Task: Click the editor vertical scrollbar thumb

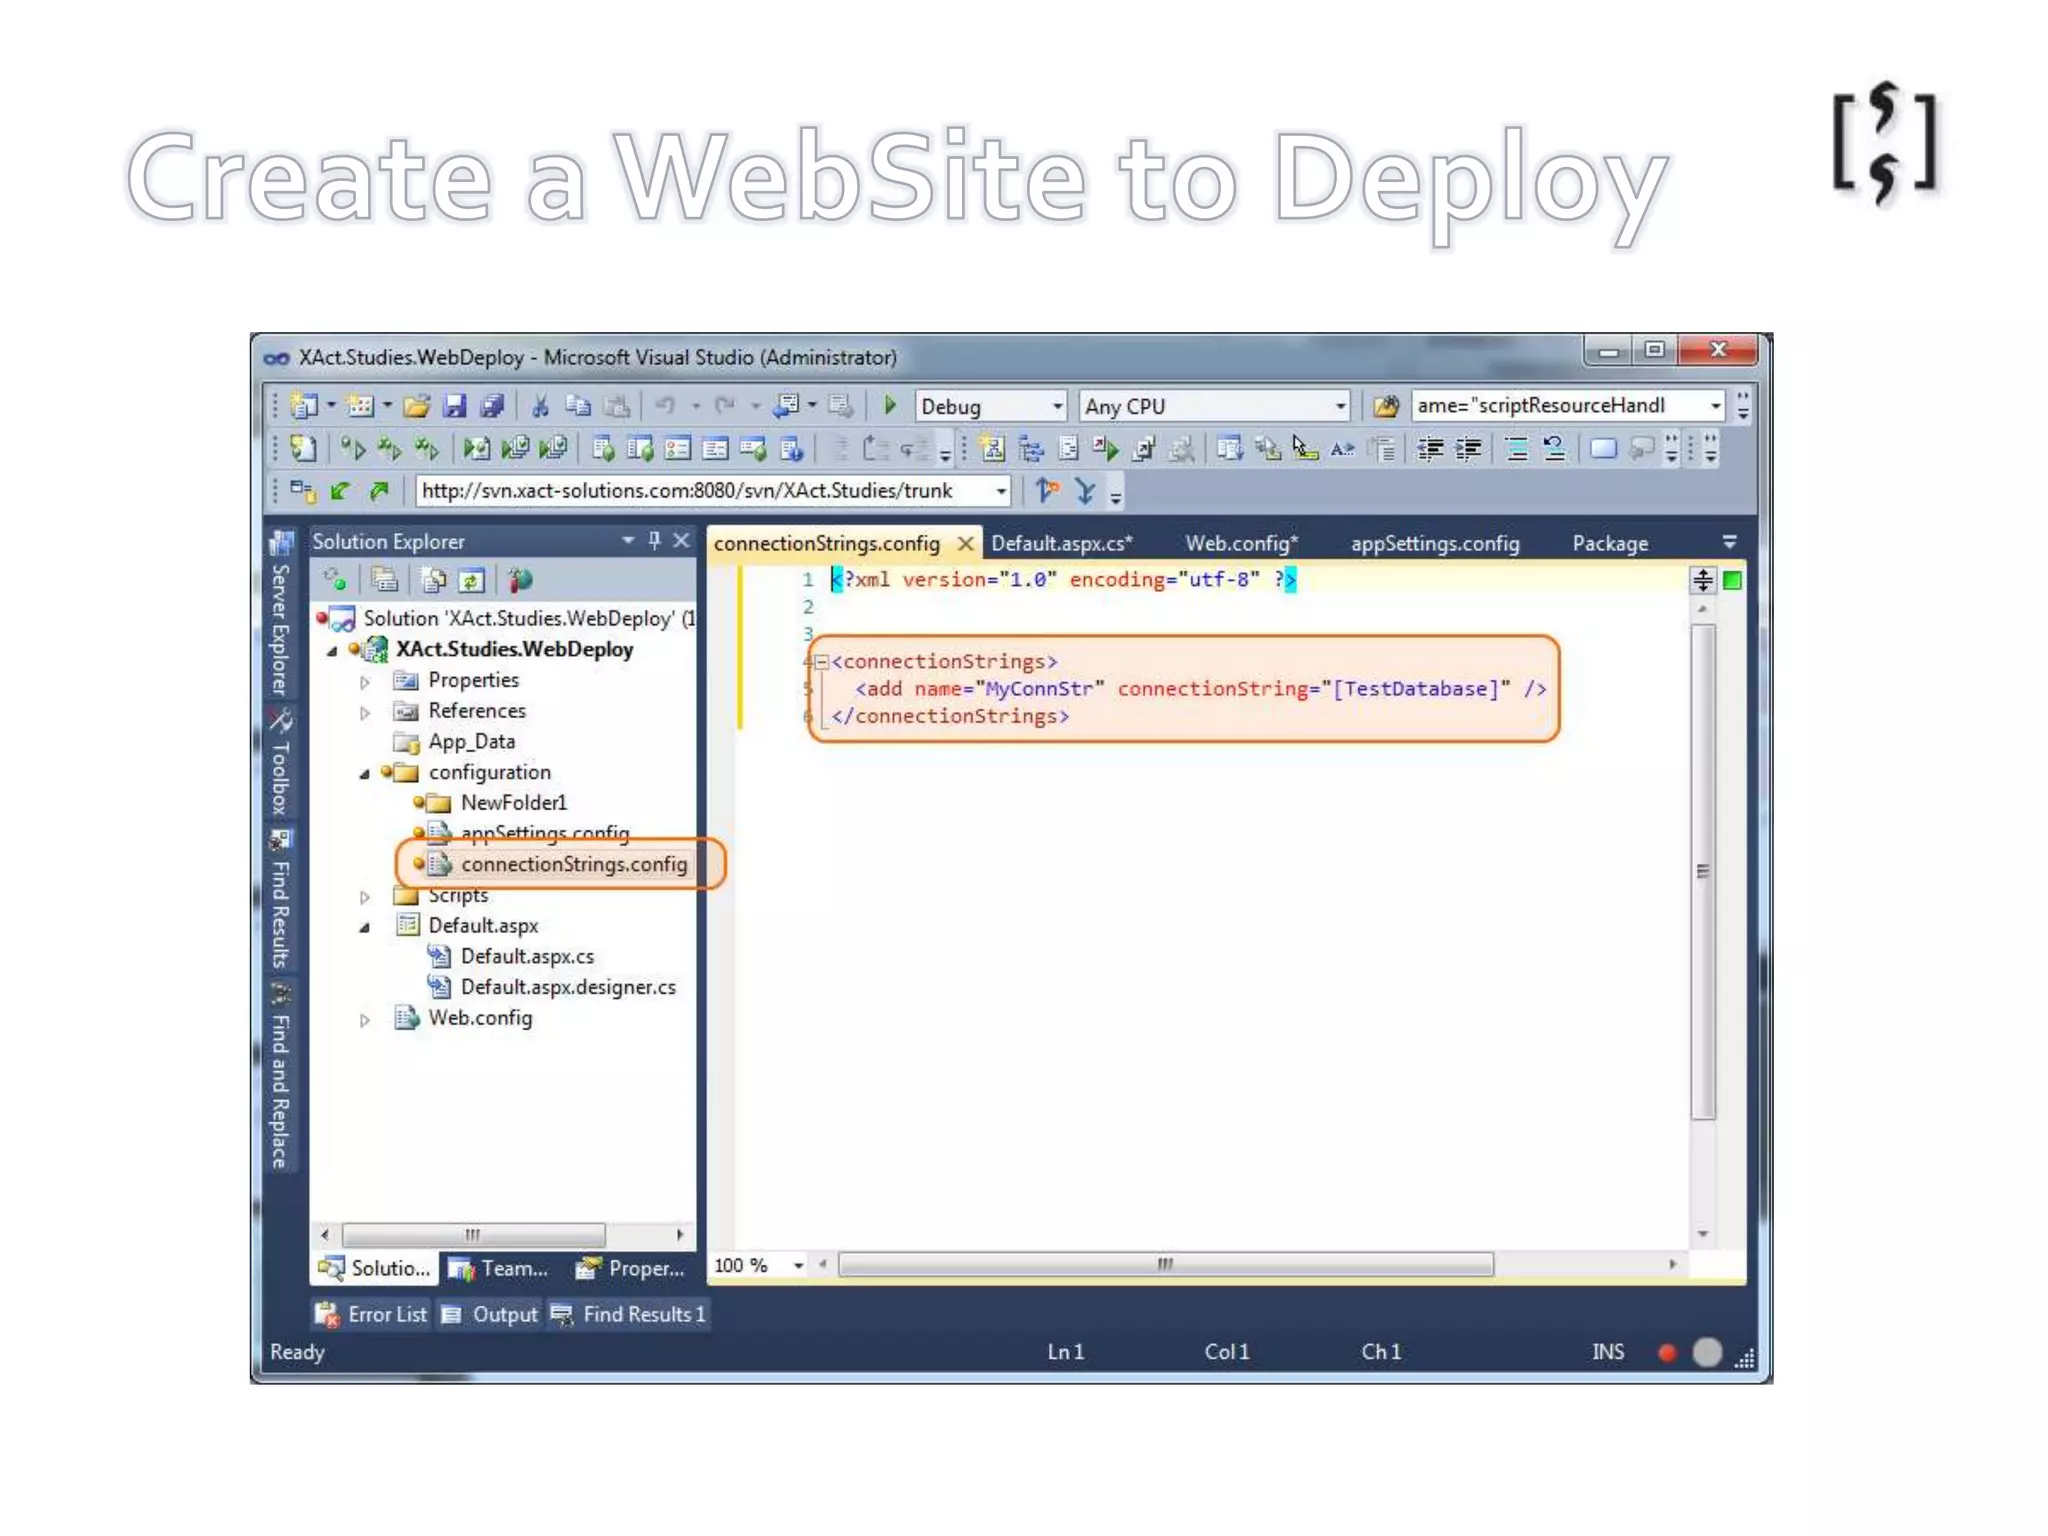Action: pos(1703,872)
